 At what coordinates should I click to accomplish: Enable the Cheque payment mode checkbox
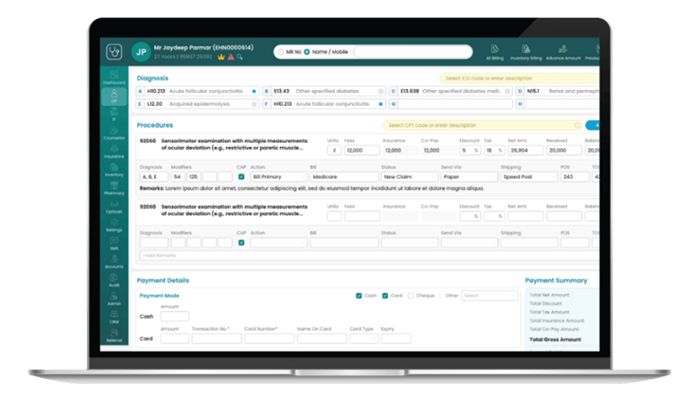[411, 296]
